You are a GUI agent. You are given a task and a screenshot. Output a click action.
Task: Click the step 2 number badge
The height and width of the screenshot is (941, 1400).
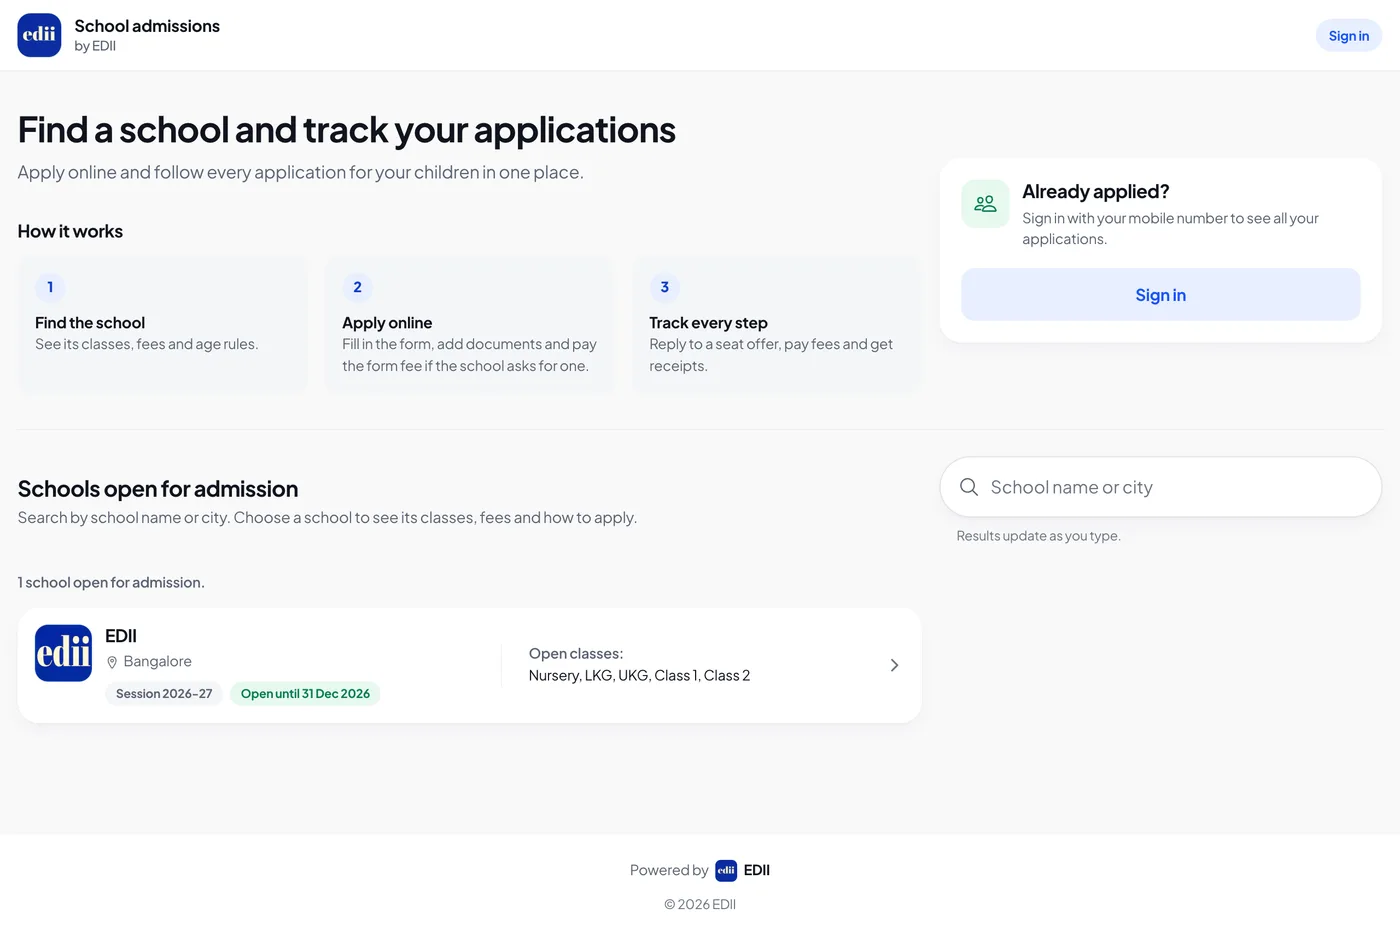click(357, 287)
